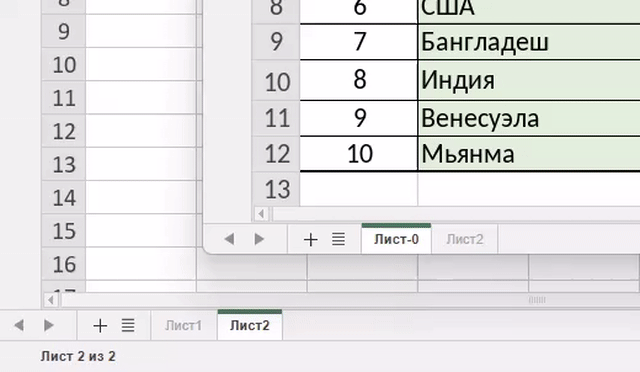Open the sheet list in back window
This screenshot has height=372, width=640.
point(128,326)
